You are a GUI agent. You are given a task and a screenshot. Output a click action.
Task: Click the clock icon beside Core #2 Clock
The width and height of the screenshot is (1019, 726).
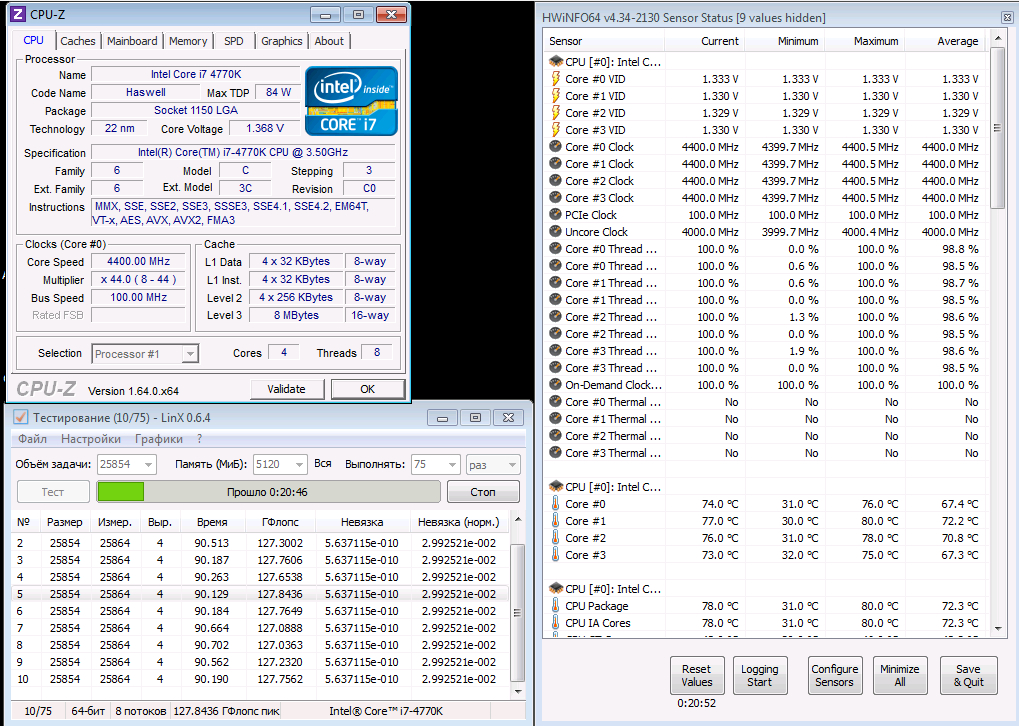(x=556, y=180)
